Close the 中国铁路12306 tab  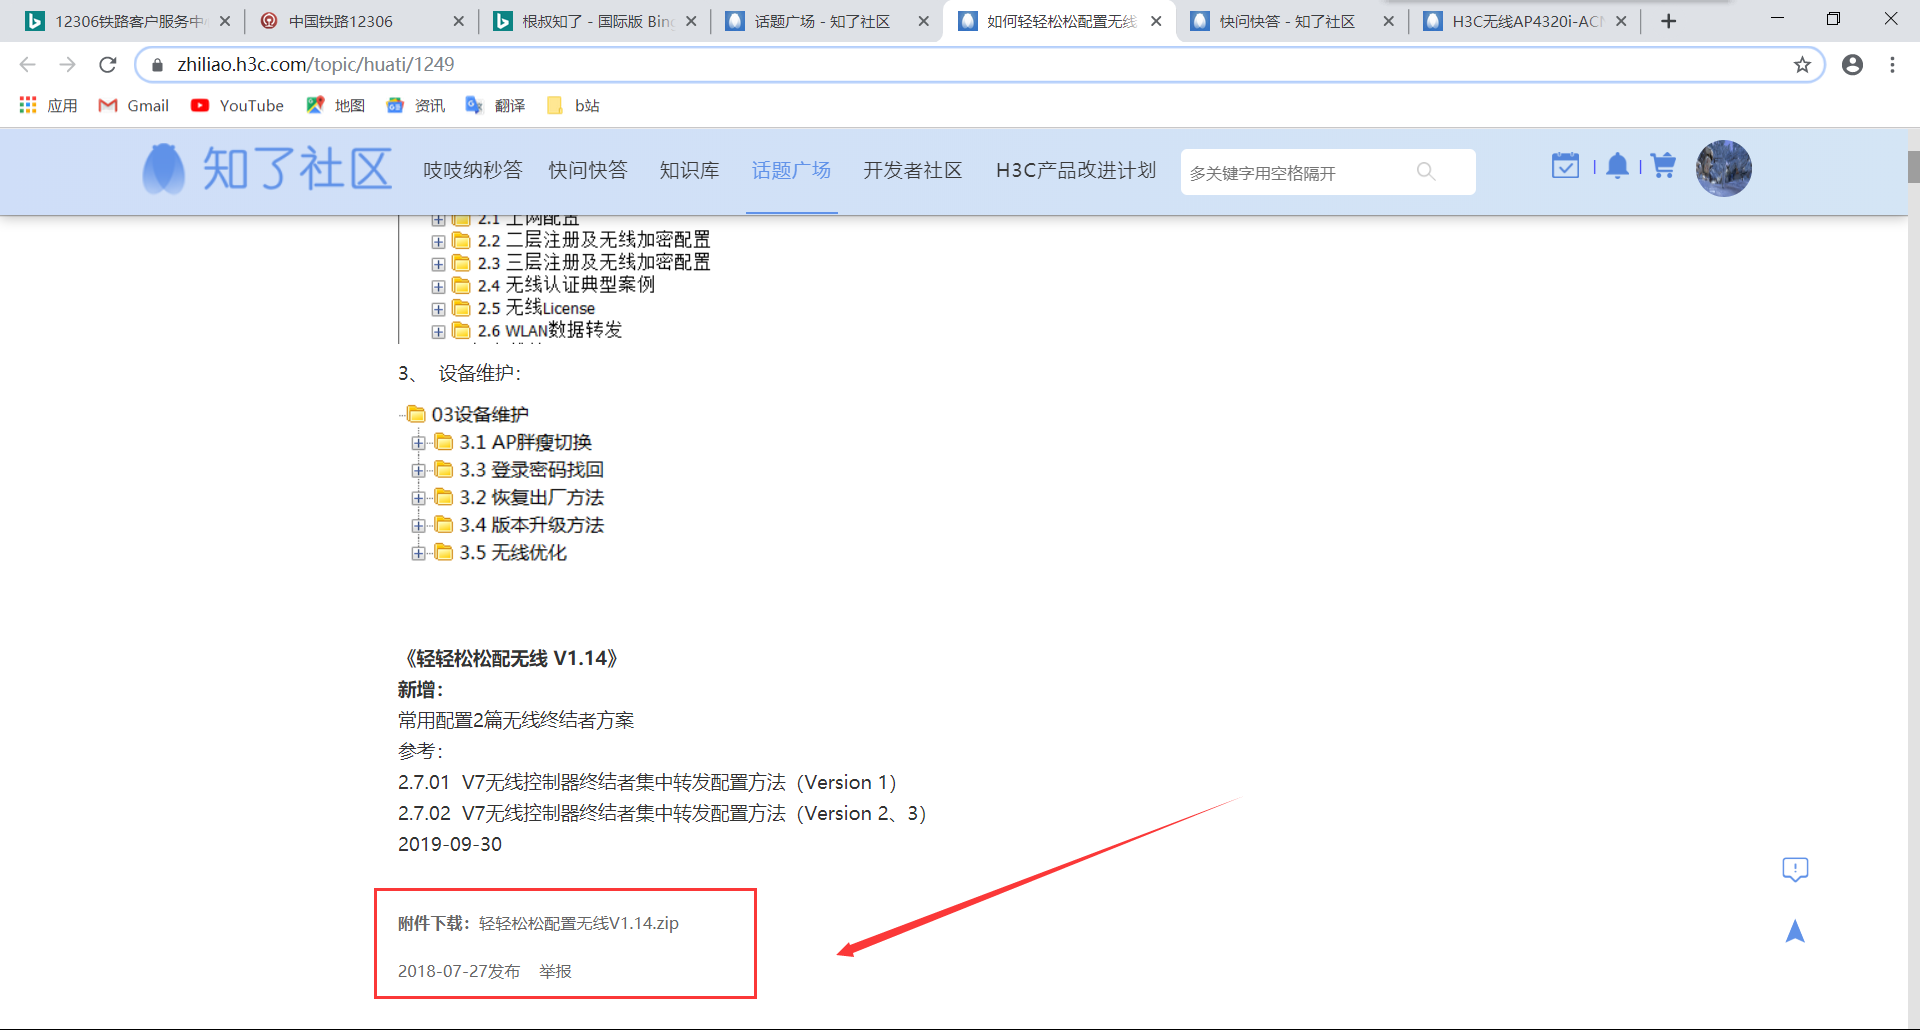458,21
